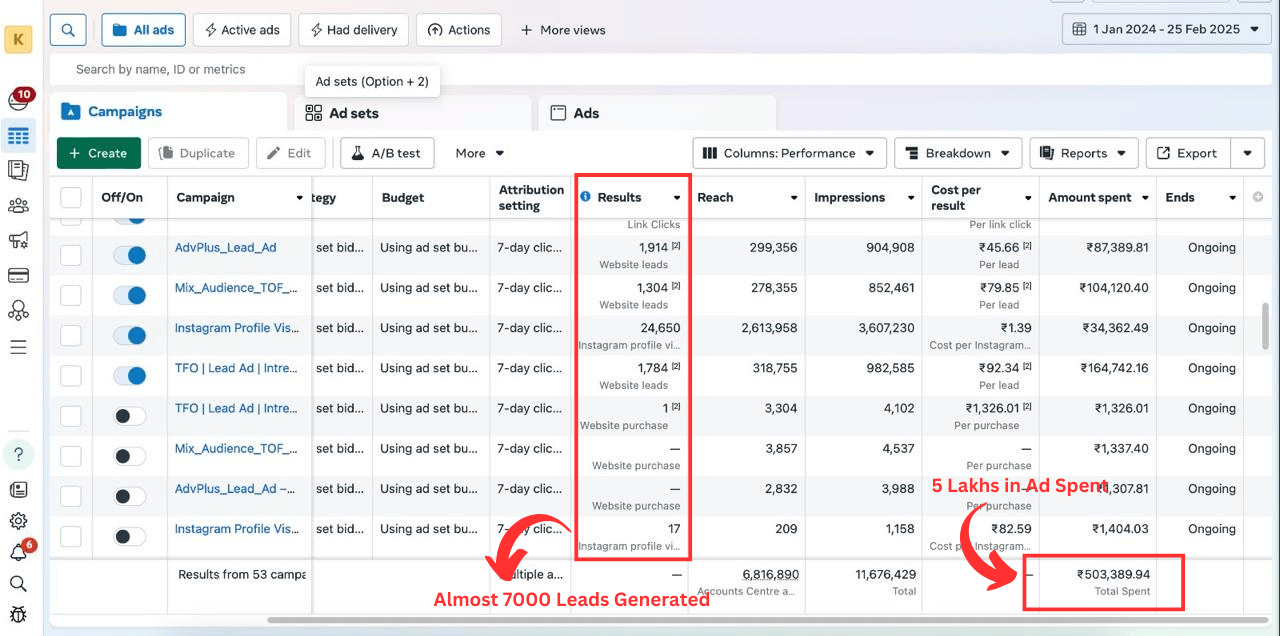Click the search by name, ID or metrics field
Screen dimensions: 1280x636
click(x=400, y=69)
